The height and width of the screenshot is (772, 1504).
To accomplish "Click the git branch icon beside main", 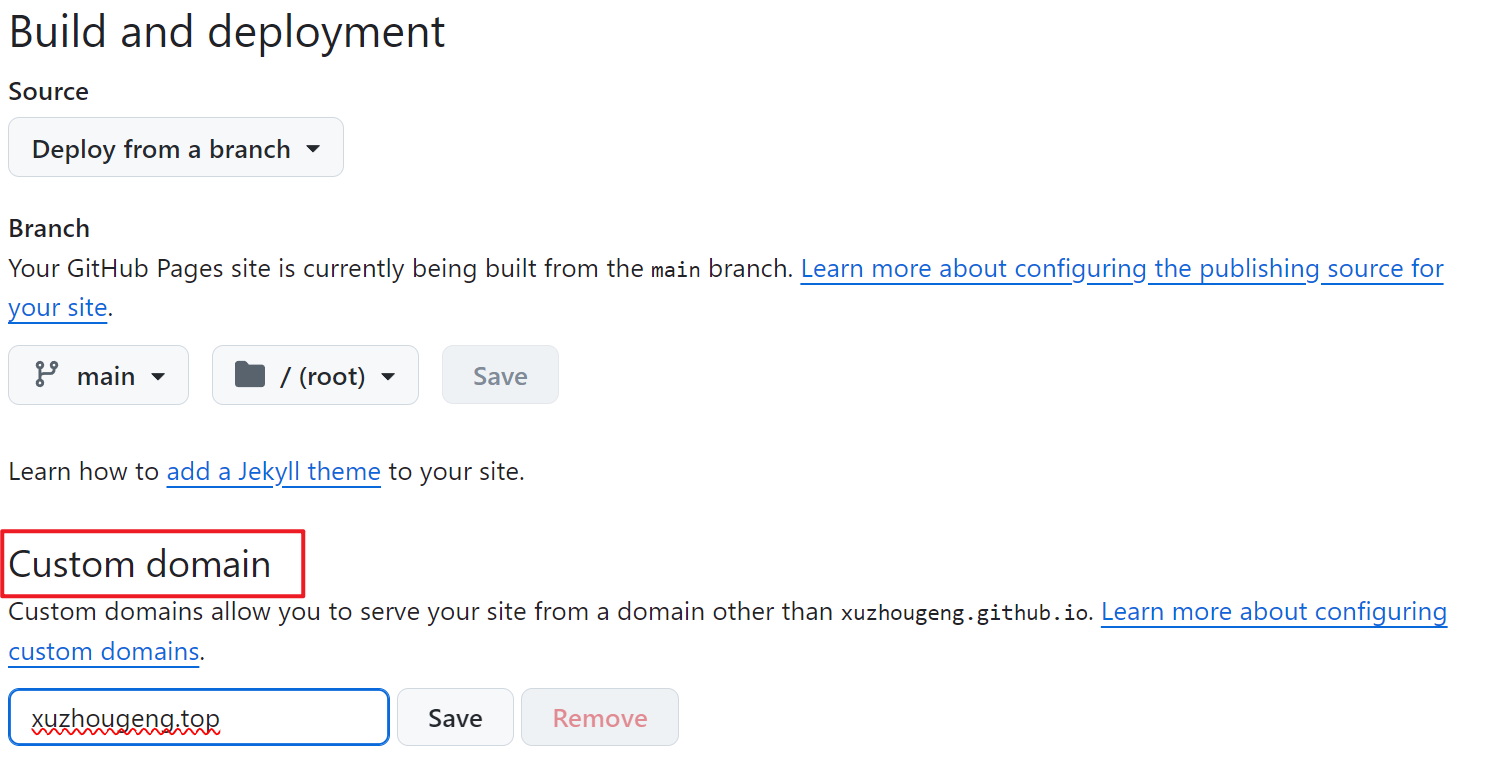I will 46,375.
